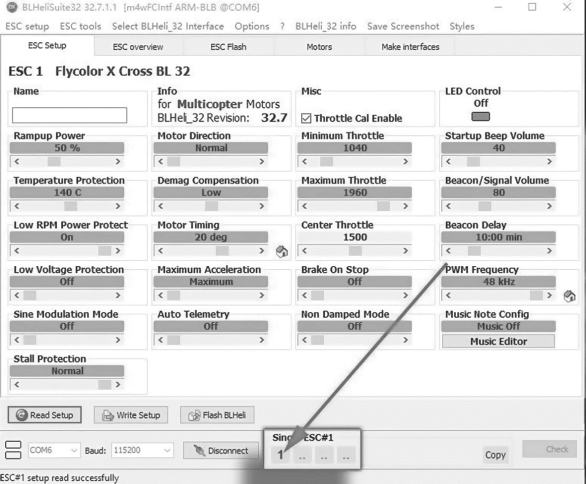586x484 pixels.
Task: Increase PWM Frequency with right arrow
Action: [x=549, y=295]
